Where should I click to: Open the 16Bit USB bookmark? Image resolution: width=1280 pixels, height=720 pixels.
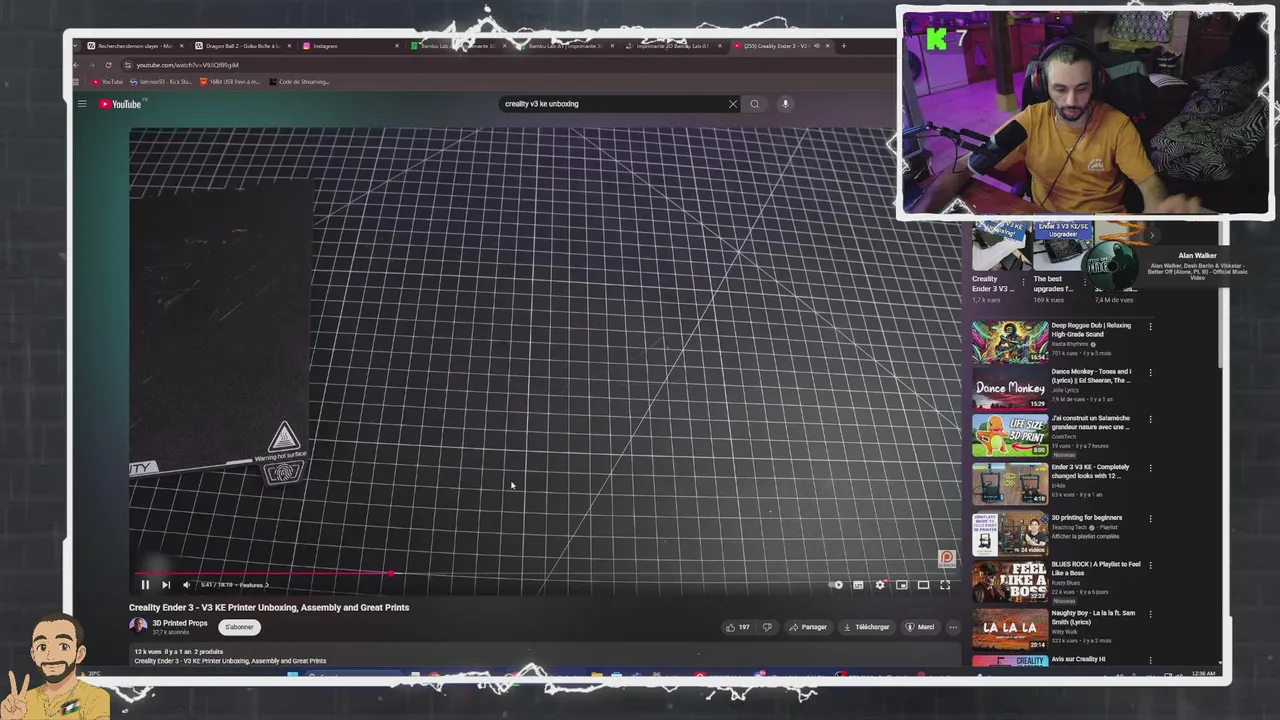click(x=230, y=82)
